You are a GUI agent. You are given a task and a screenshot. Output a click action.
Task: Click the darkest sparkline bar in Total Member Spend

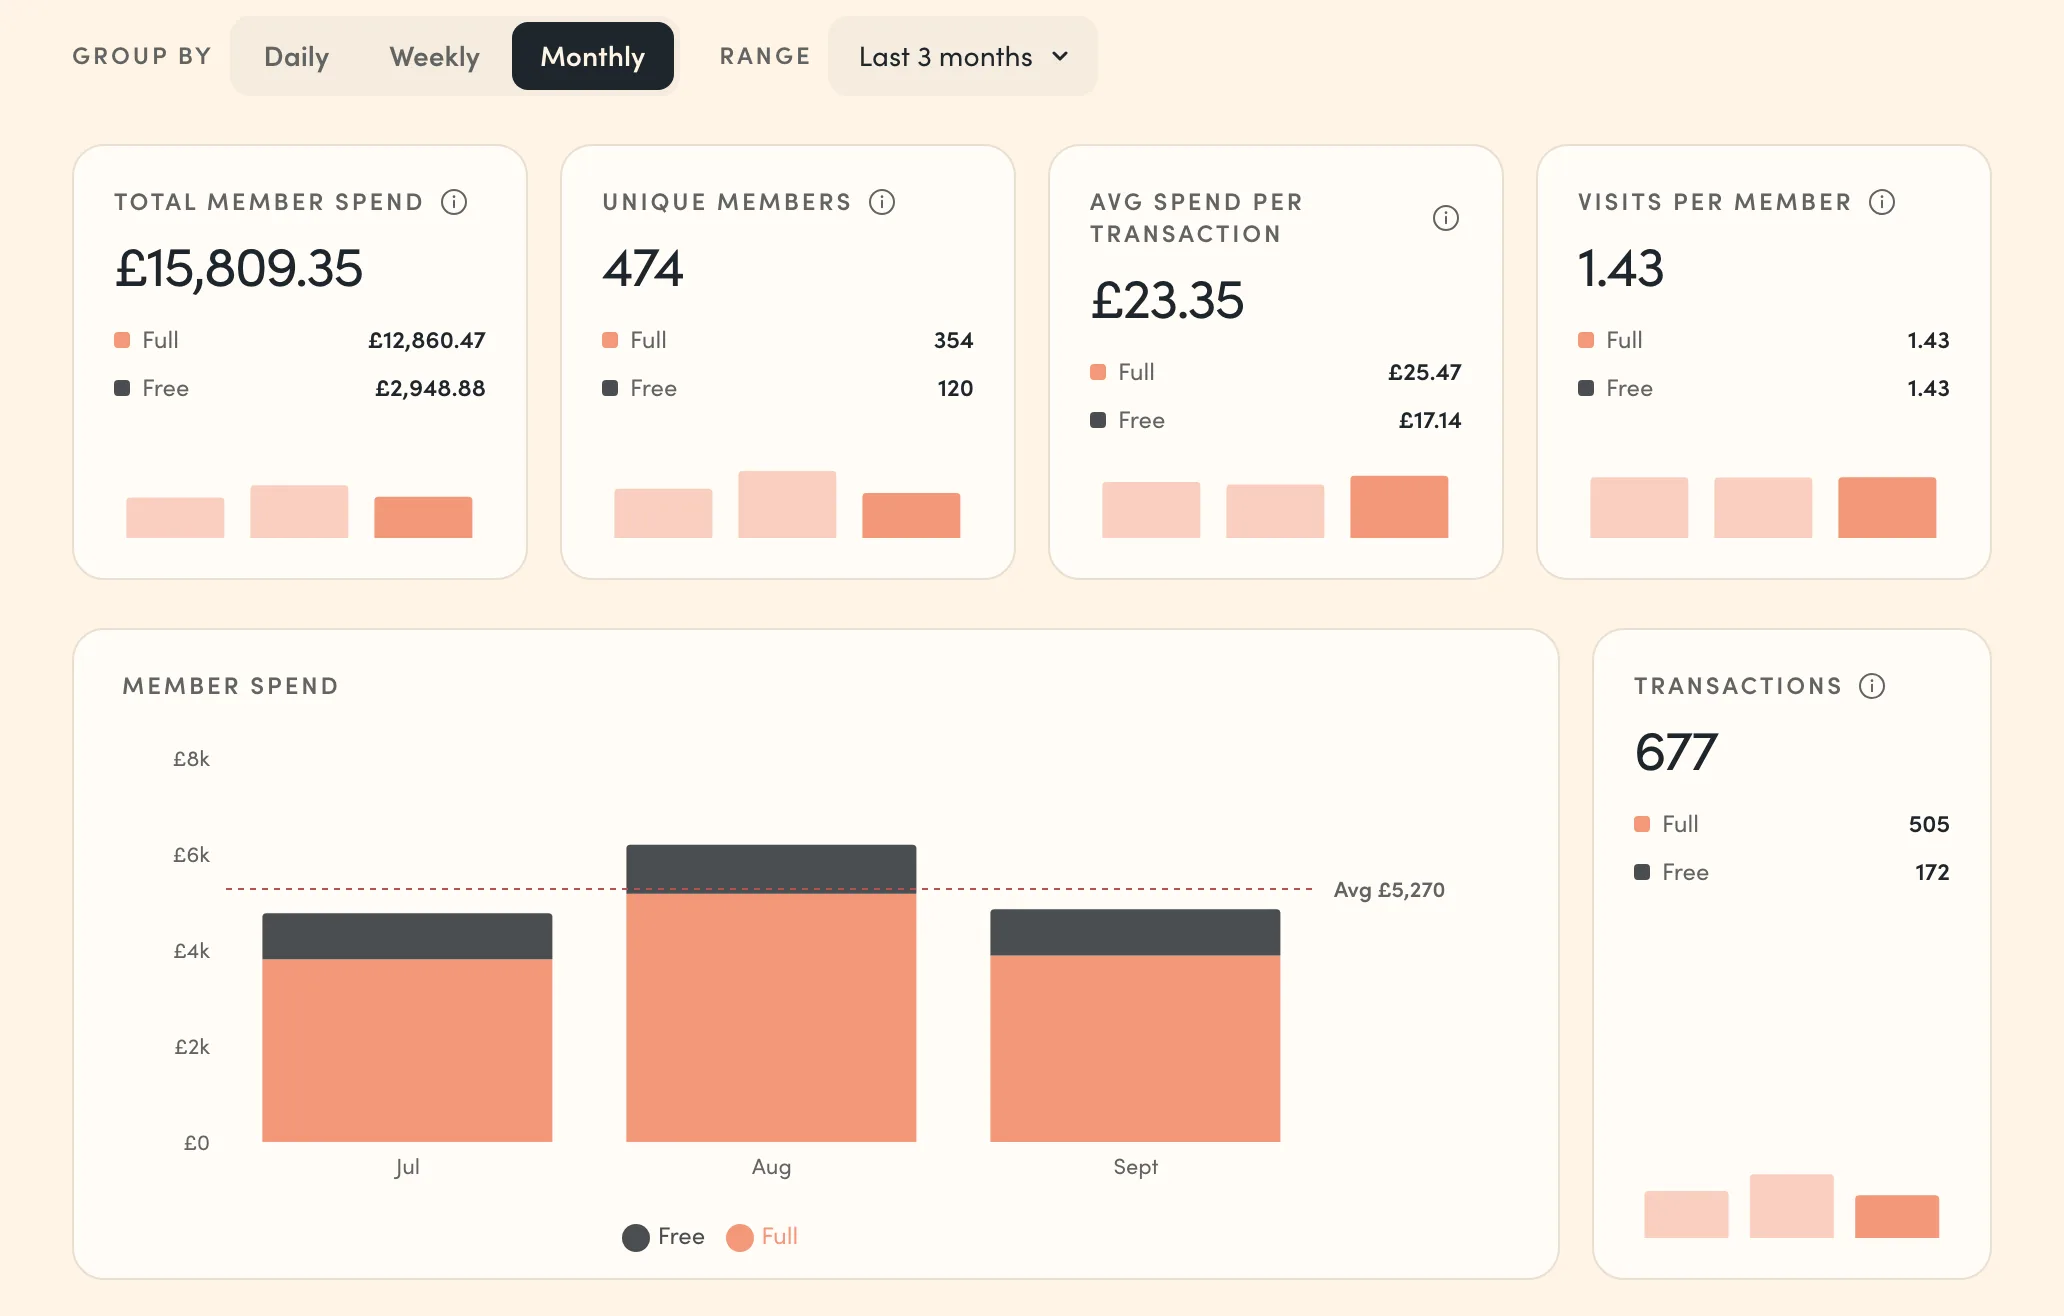(423, 517)
